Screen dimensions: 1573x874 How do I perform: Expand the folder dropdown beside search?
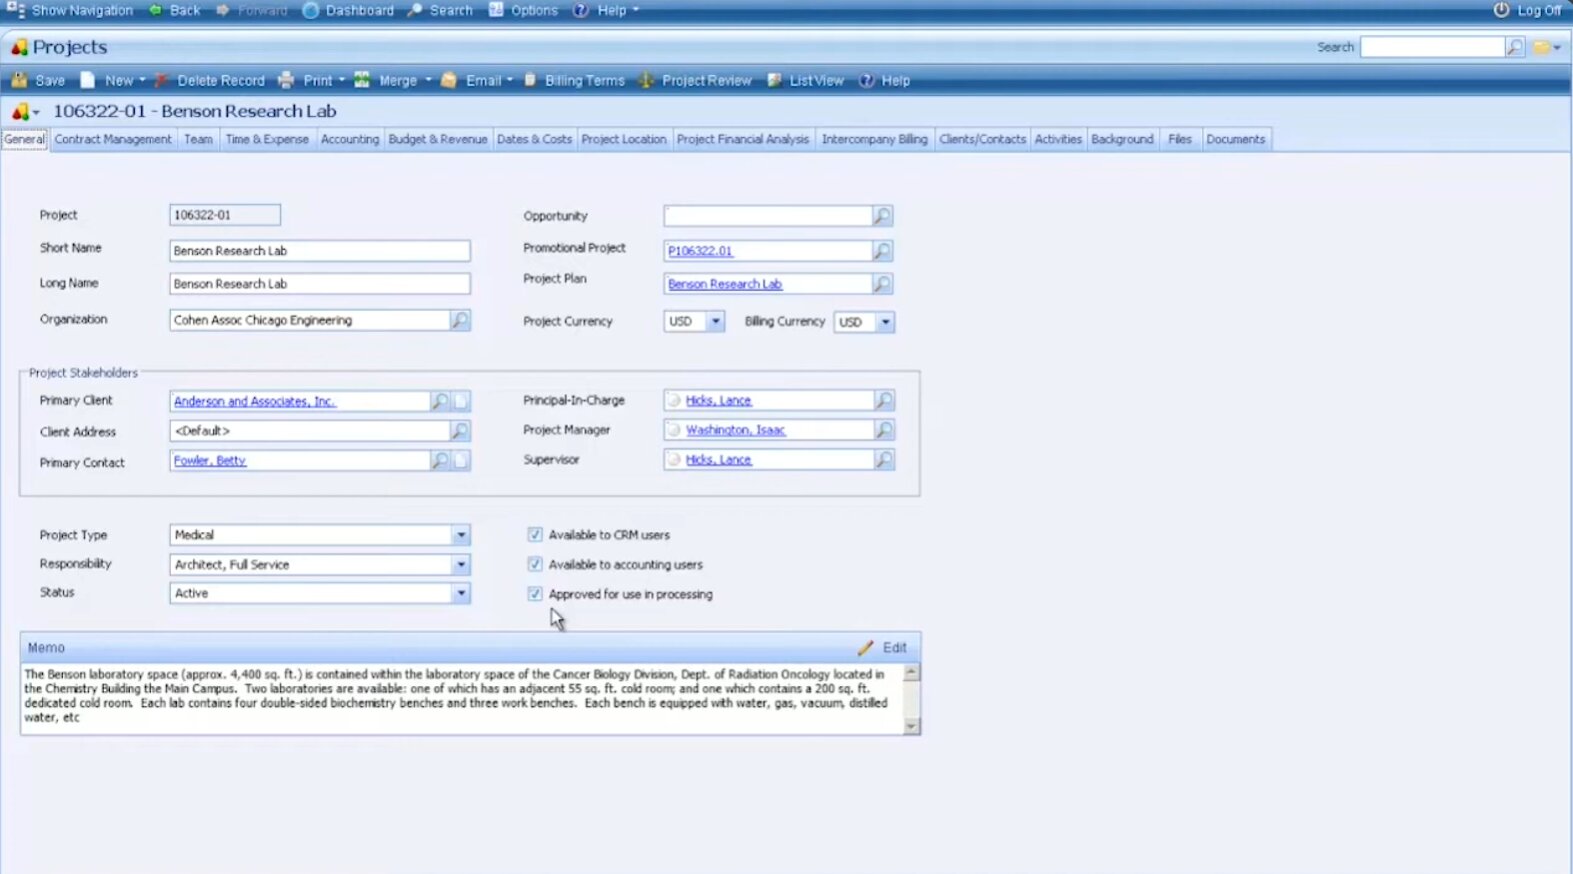pos(1557,48)
